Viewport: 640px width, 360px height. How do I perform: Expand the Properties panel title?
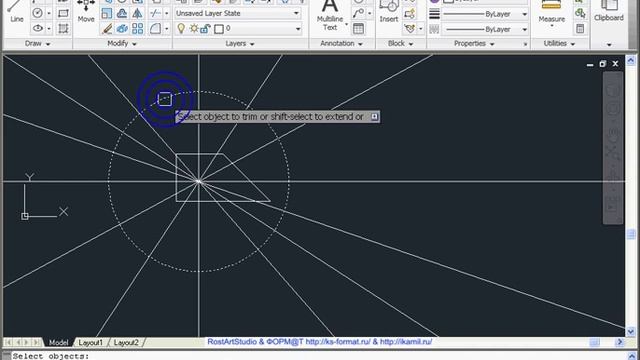474,43
